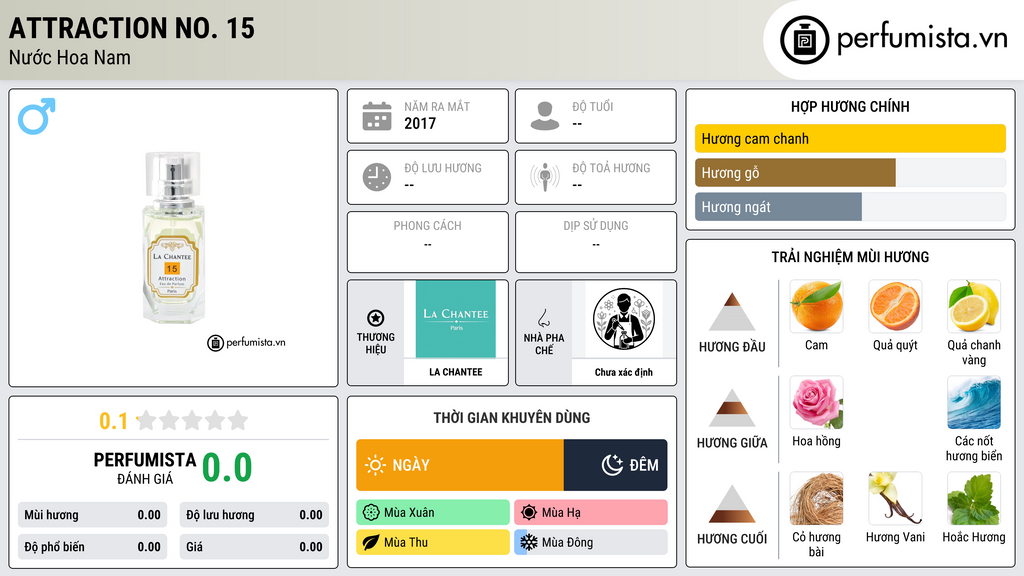This screenshot has height=576, width=1024.
Task: Click the perfume bottle product image
Action: 172,236
